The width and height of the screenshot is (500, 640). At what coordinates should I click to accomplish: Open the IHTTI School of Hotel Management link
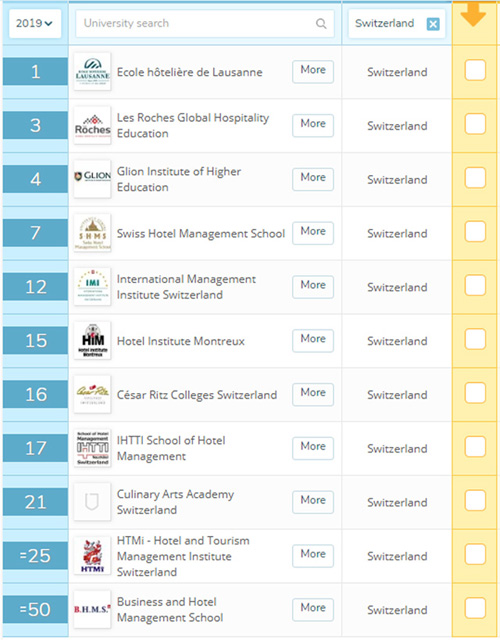point(171,448)
